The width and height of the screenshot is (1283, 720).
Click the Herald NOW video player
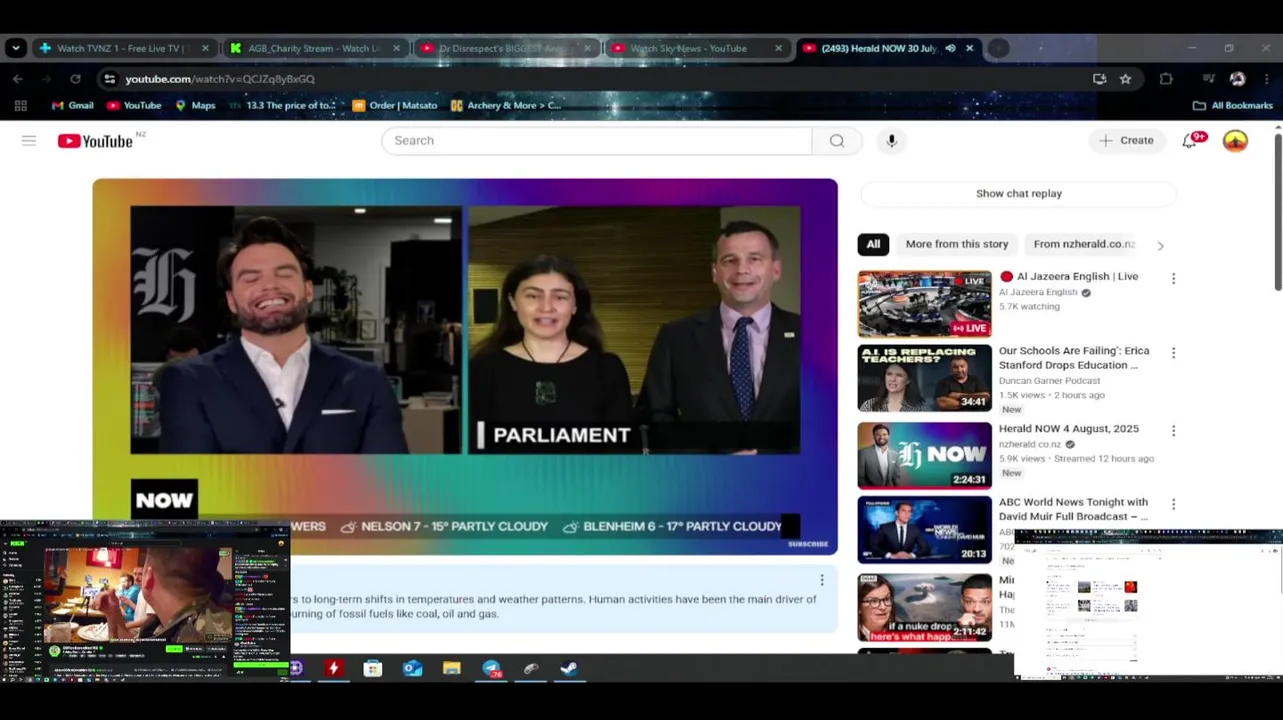pyautogui.click(x=465, y=366)
